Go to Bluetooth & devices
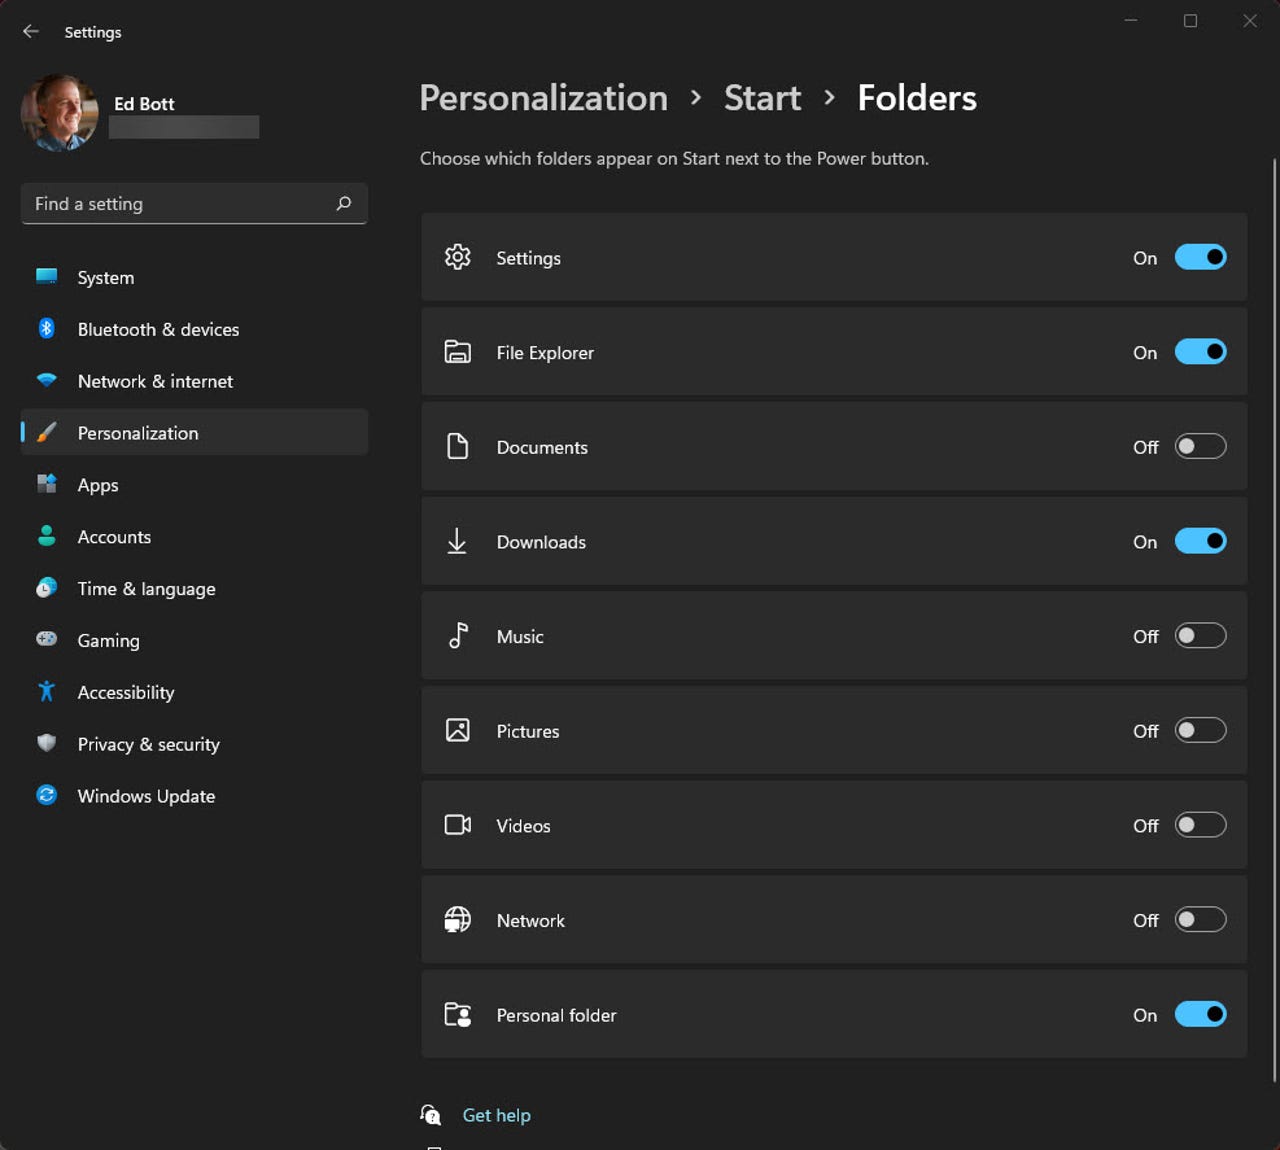Viewport: 1280px width, 1150px height. click(x=194, y=329)
